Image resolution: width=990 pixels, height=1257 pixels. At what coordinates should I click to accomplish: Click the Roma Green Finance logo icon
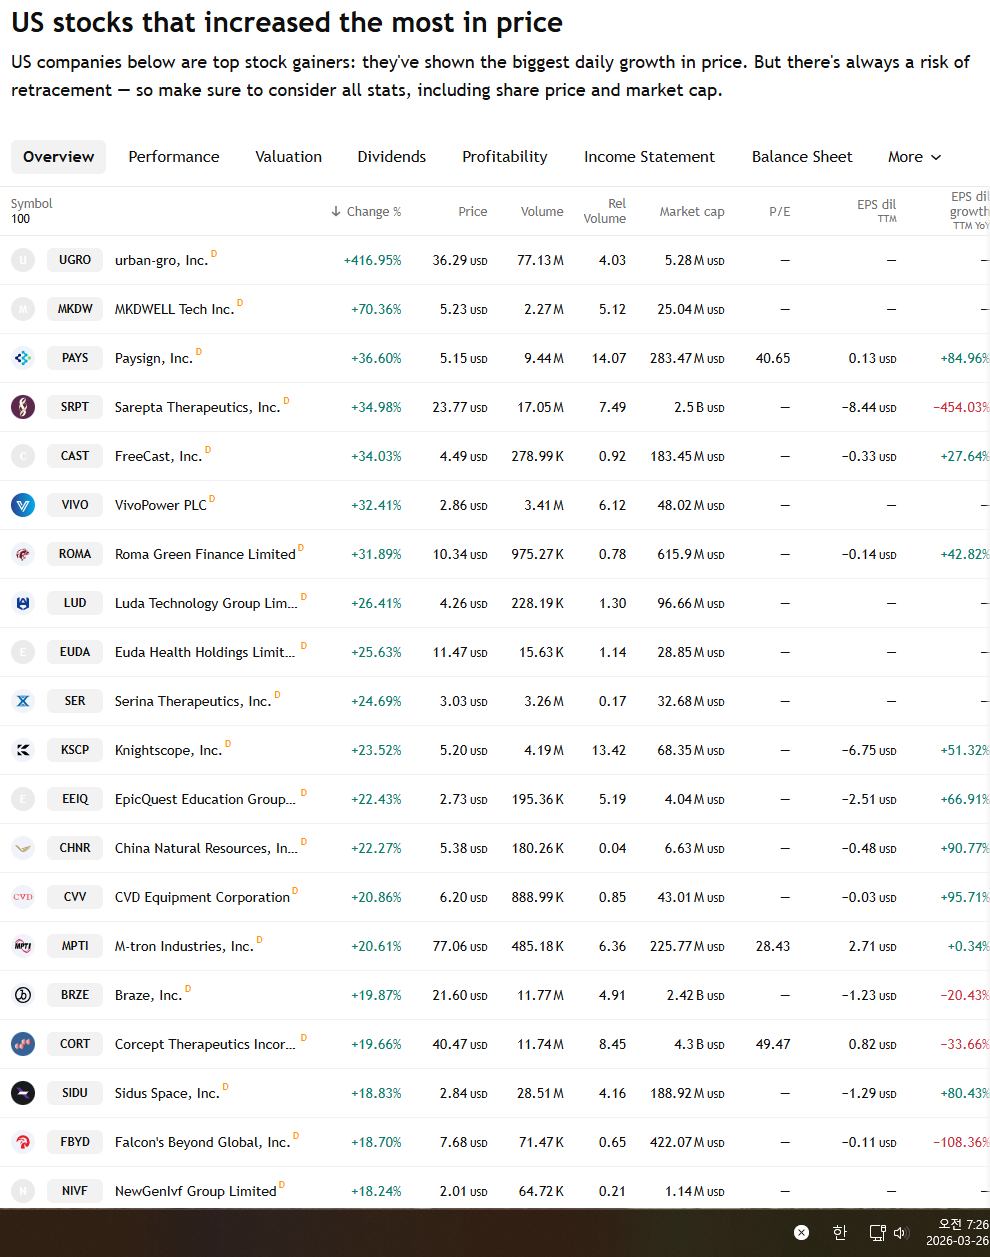23,554
